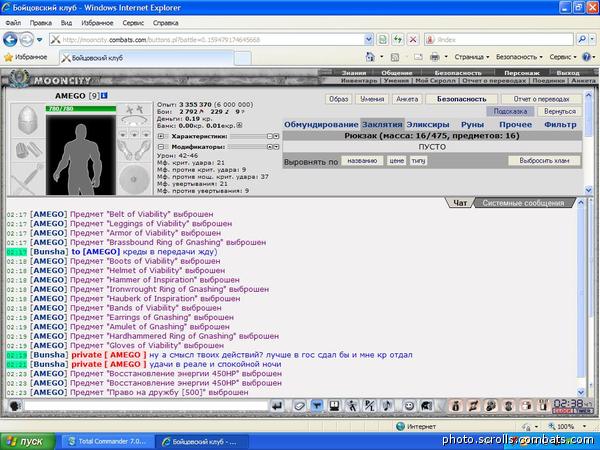Click the Вернуться button

tap(559, 111)
